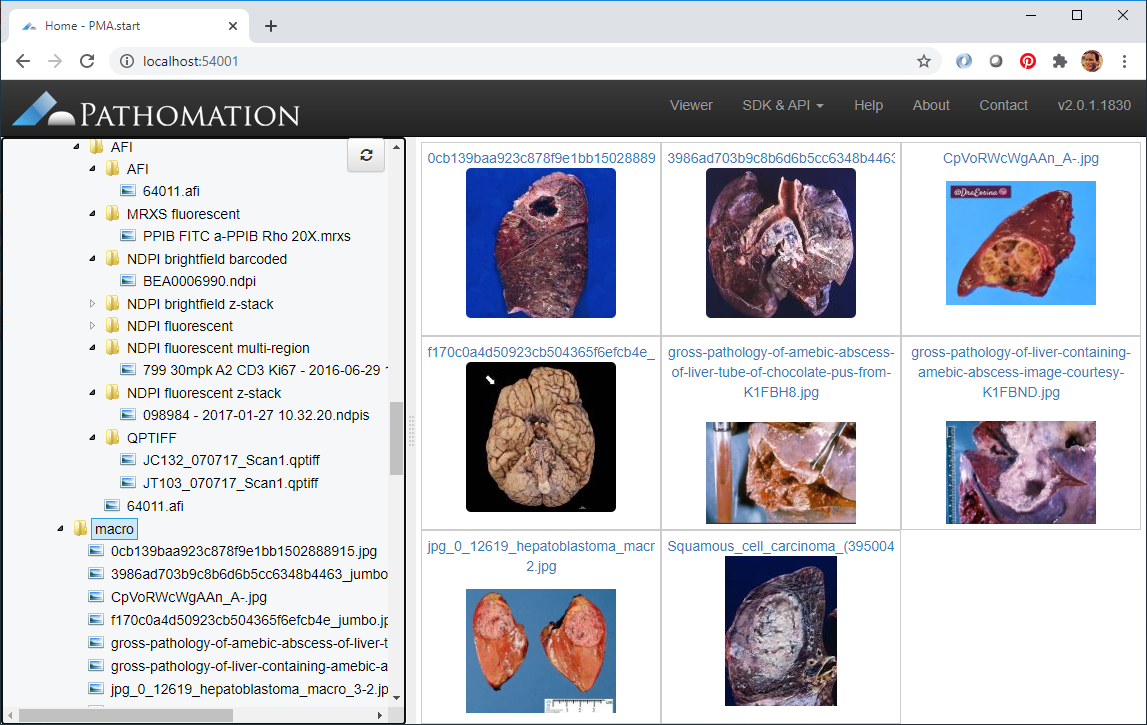Open the SDK & API dropdown
1147x725 pixels.
pos(783,105)
